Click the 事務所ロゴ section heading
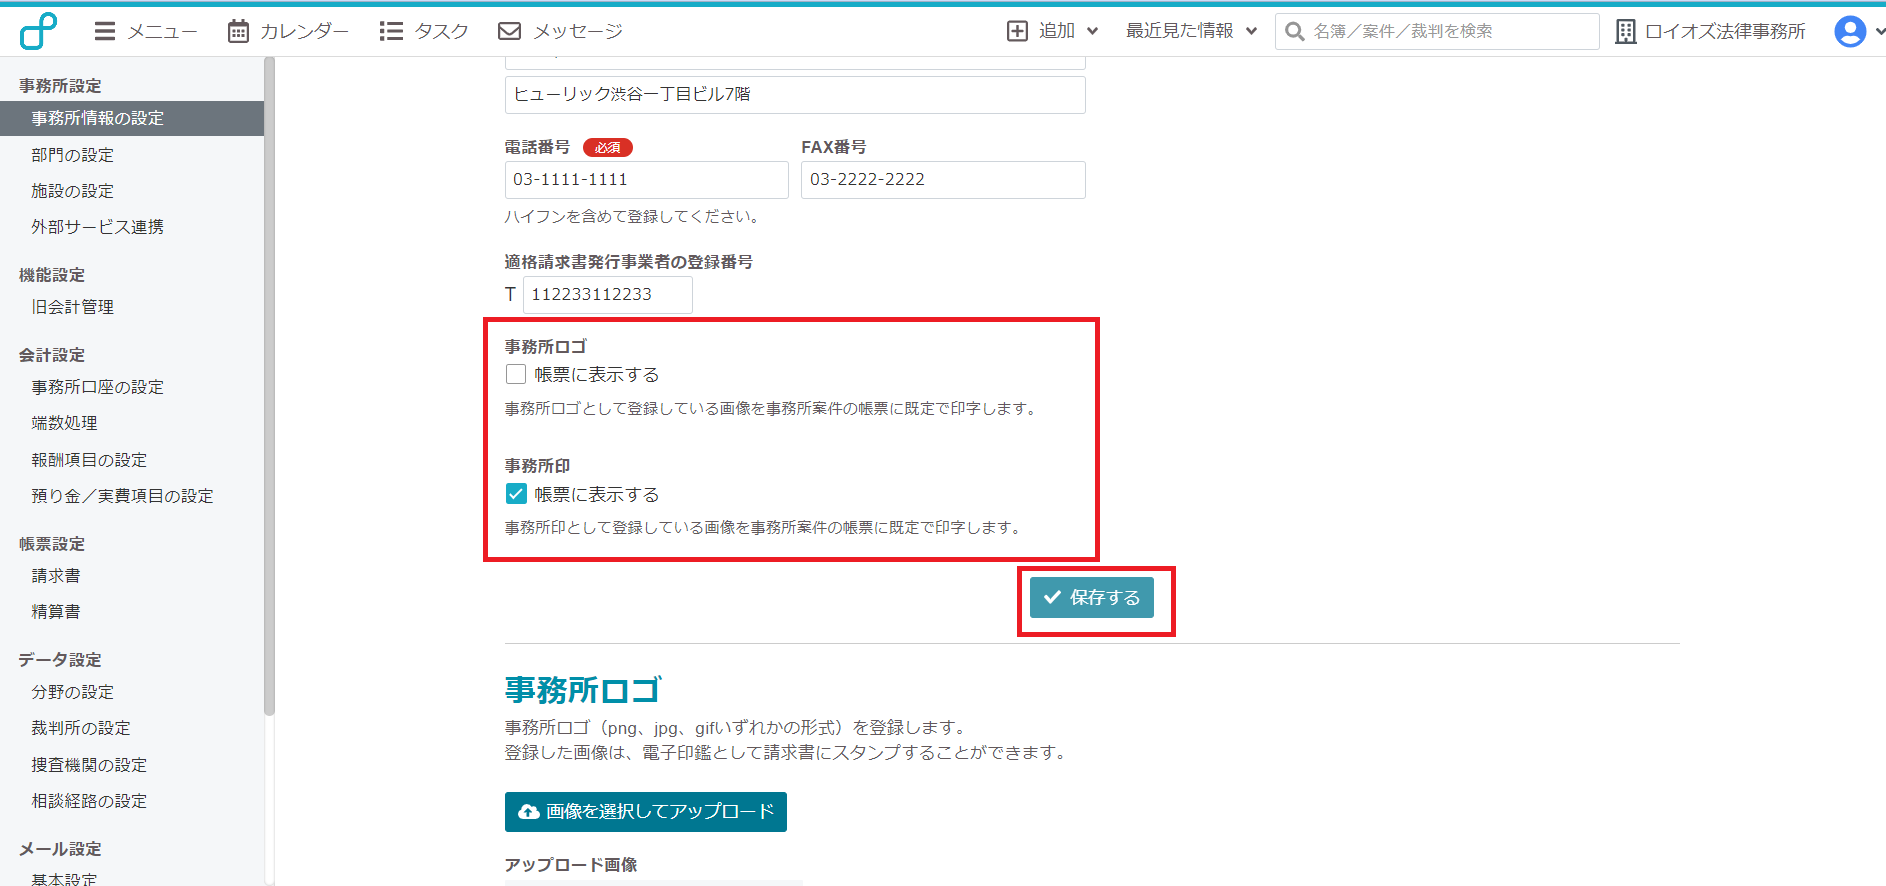This screenshot has height=886, width=1886. click(x=583, y=690)
